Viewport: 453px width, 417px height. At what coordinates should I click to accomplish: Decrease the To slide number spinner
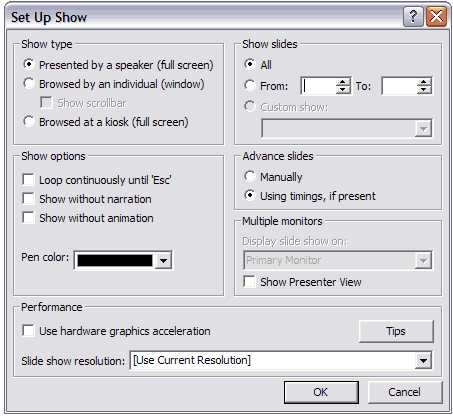[x=423, y=90]
